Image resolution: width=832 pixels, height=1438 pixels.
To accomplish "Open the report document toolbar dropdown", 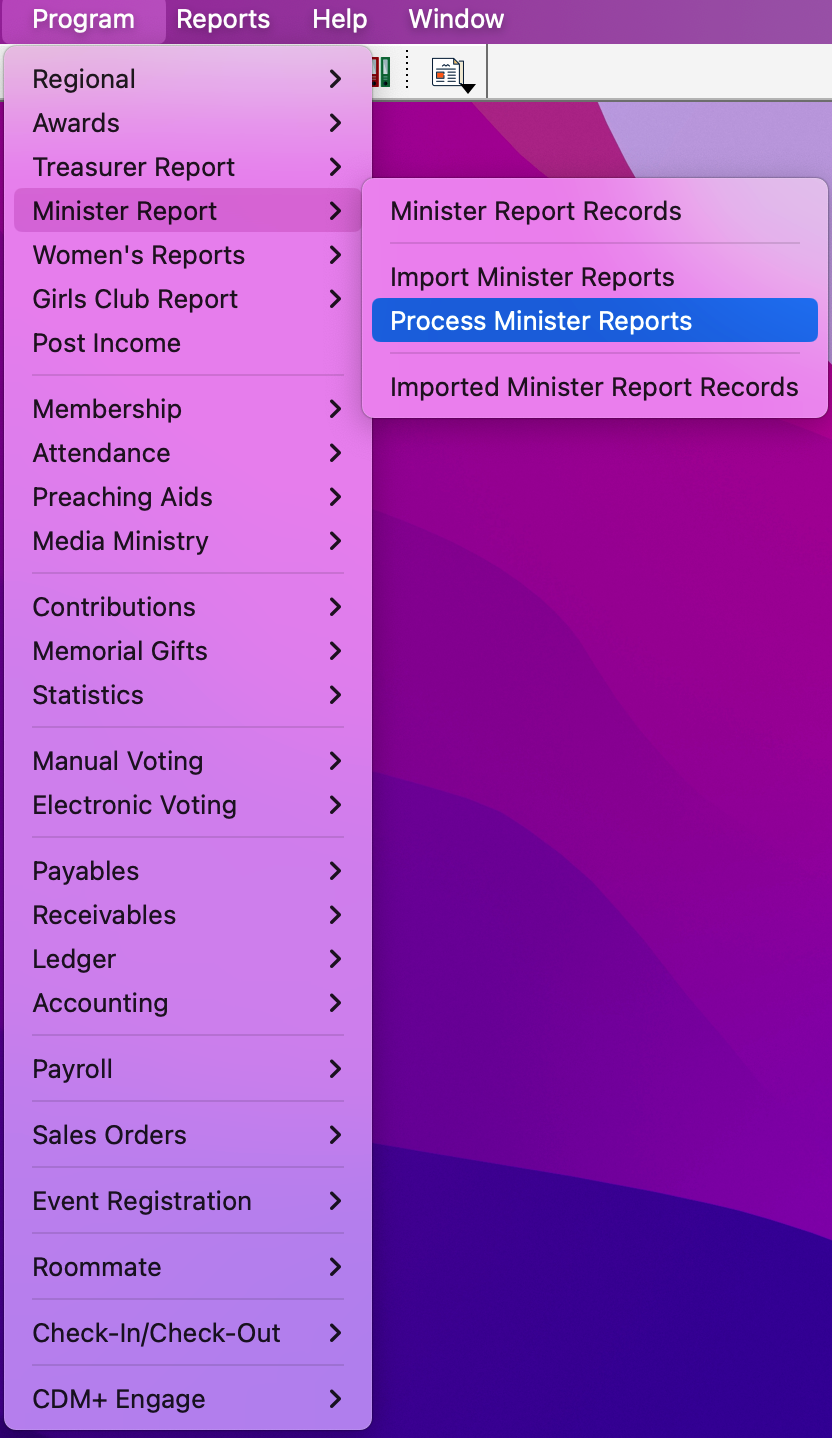I will [453, 74].
